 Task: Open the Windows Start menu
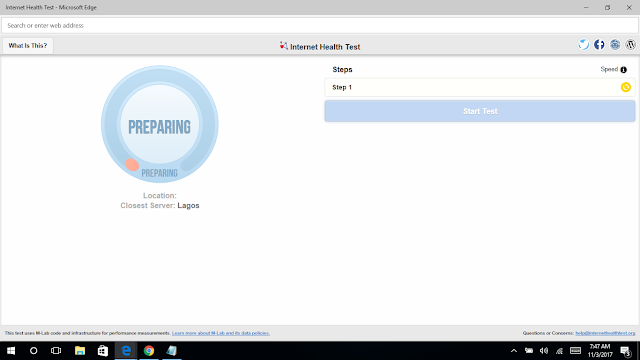point(11,351)
